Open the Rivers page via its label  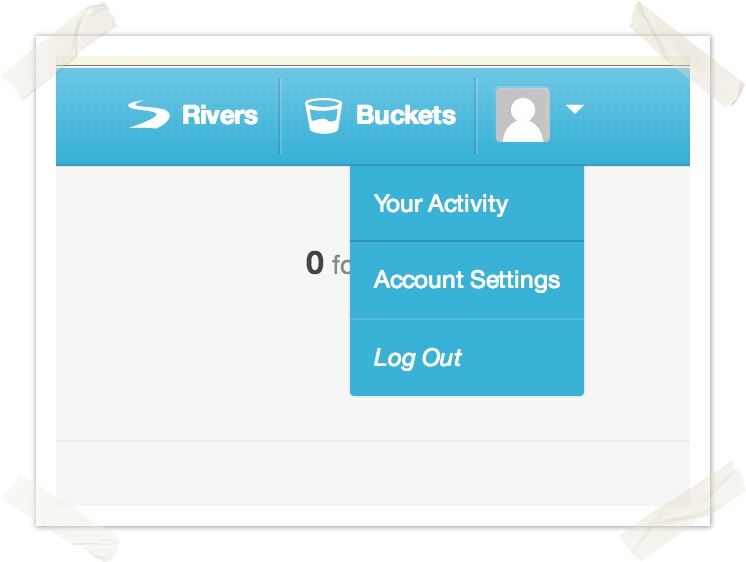pyautogui.click(x=220, y=115)
